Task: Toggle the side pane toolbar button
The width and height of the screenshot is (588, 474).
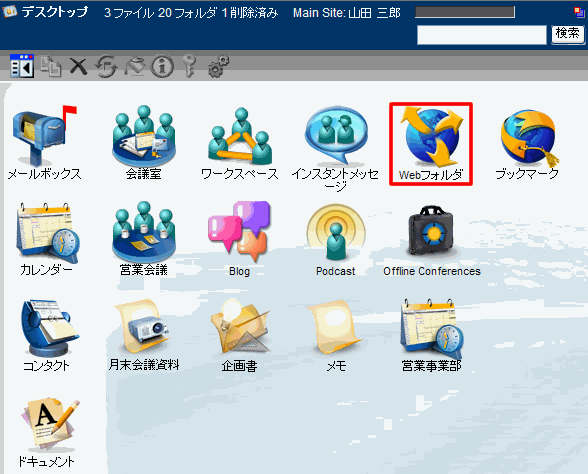Action: click(x=22, y=66)
